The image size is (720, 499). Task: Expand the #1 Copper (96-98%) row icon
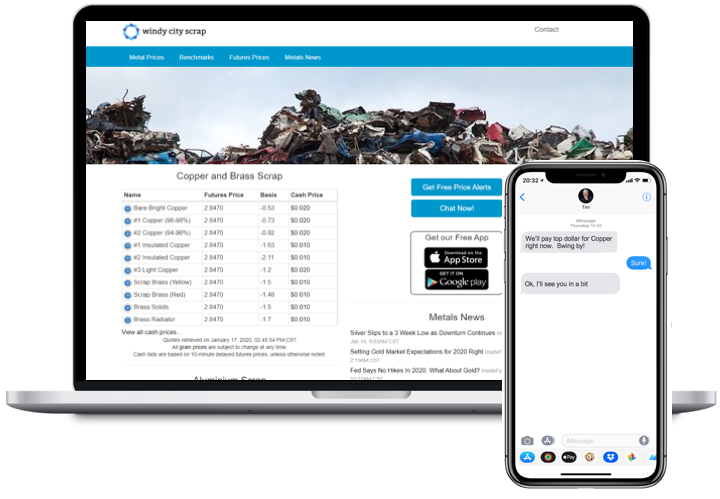pyautogui.click(x=128, y=221)
